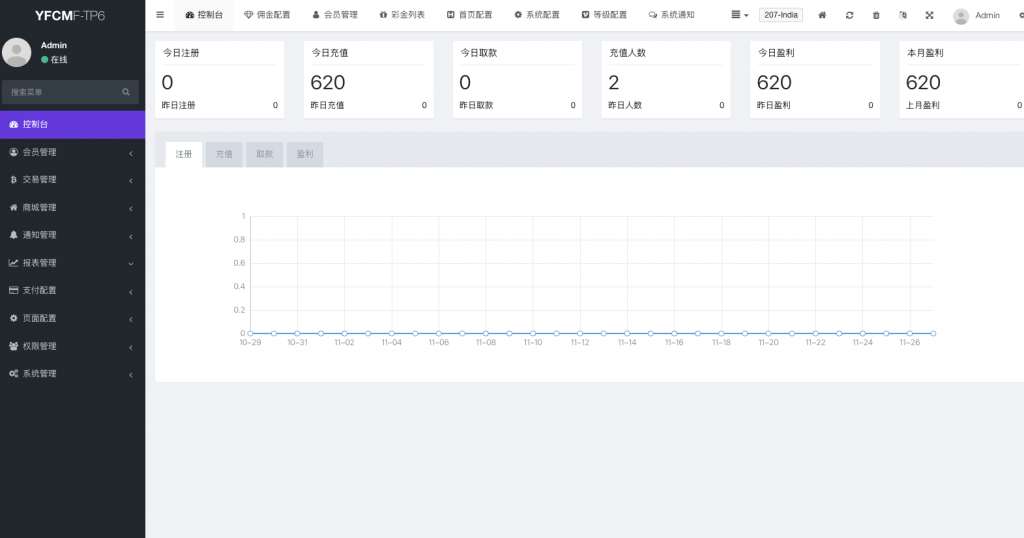Expand the 会员管理 sidebar menu

coord(72,152)
